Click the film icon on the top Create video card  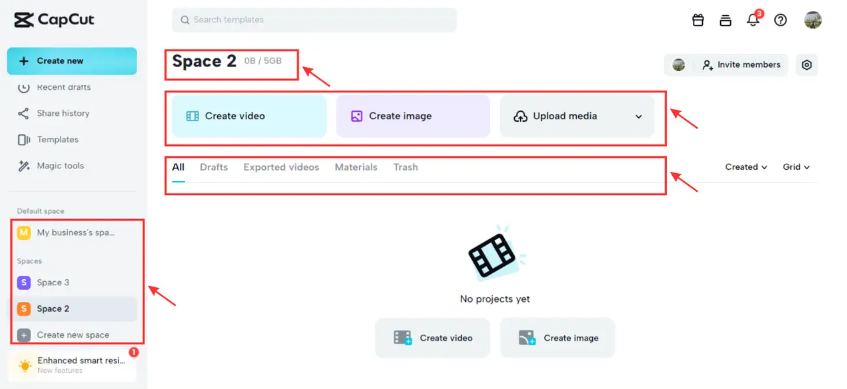(x=192, y=116)
